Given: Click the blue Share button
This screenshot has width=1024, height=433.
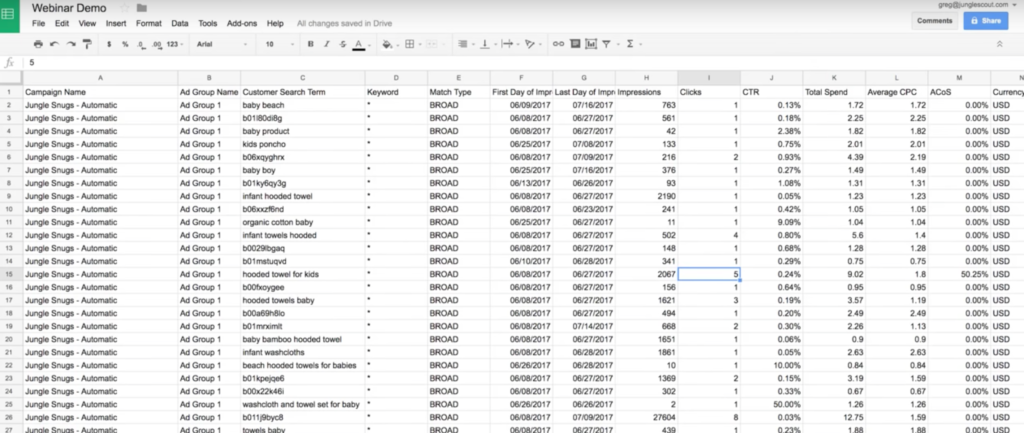Looking at the screenshot, I should pos(985,20).
